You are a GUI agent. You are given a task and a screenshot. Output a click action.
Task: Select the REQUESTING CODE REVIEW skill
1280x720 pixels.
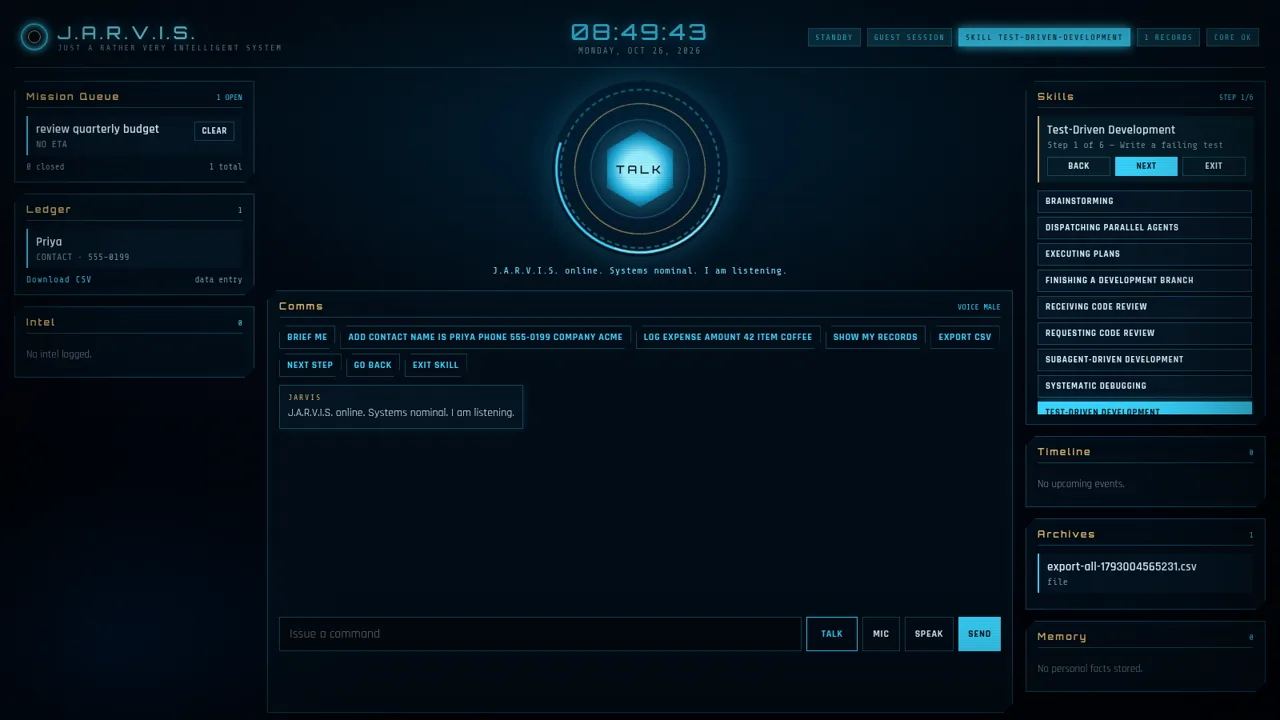1145,333
